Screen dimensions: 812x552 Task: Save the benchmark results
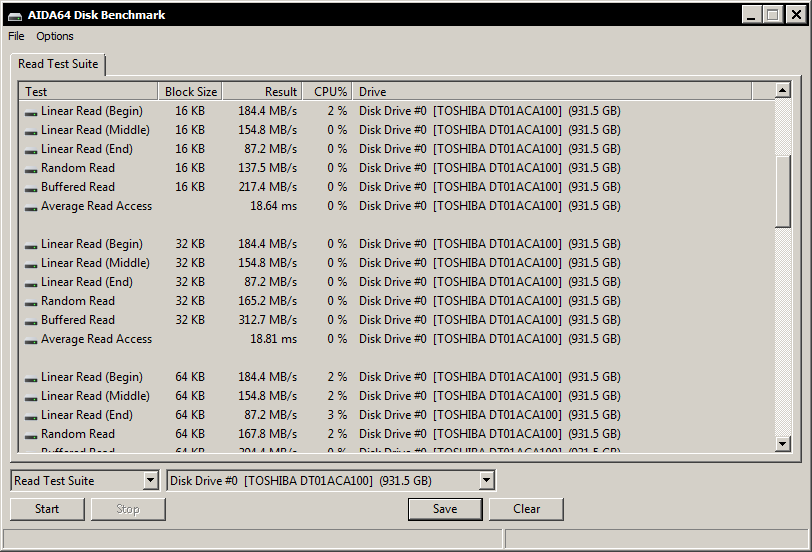445,509
